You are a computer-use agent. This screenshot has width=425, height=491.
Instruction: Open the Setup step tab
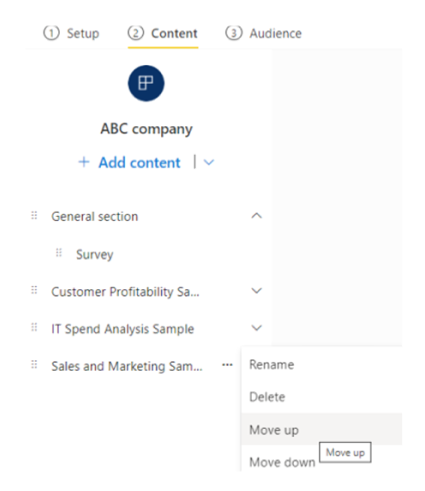[x=71, y=33]
